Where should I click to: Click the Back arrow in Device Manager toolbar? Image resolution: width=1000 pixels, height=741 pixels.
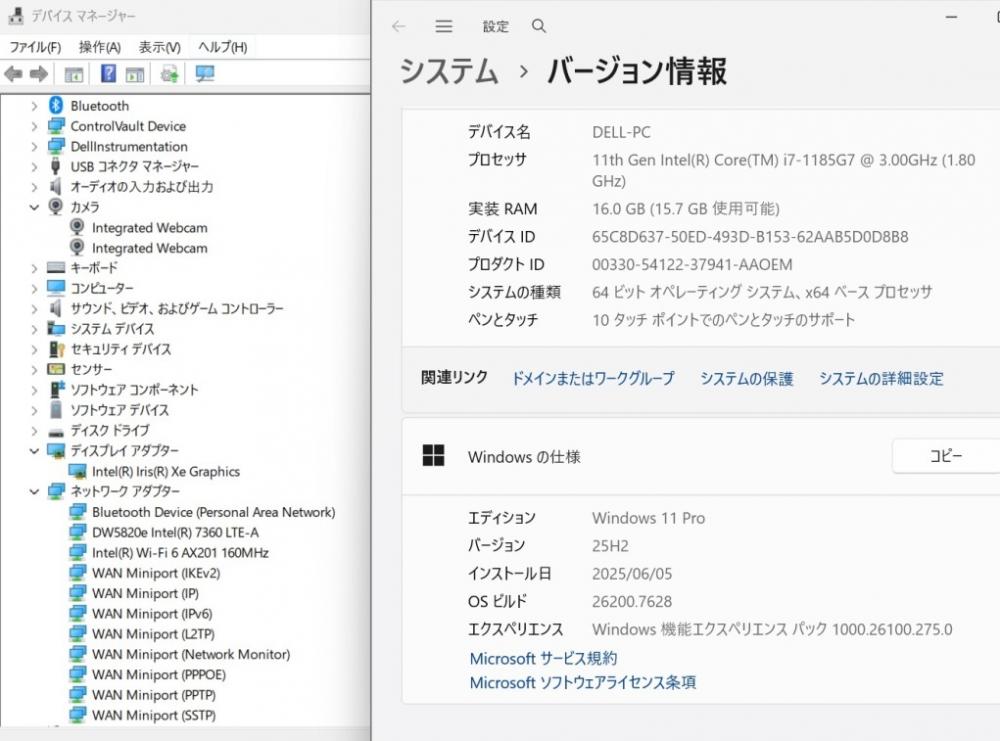13,74
